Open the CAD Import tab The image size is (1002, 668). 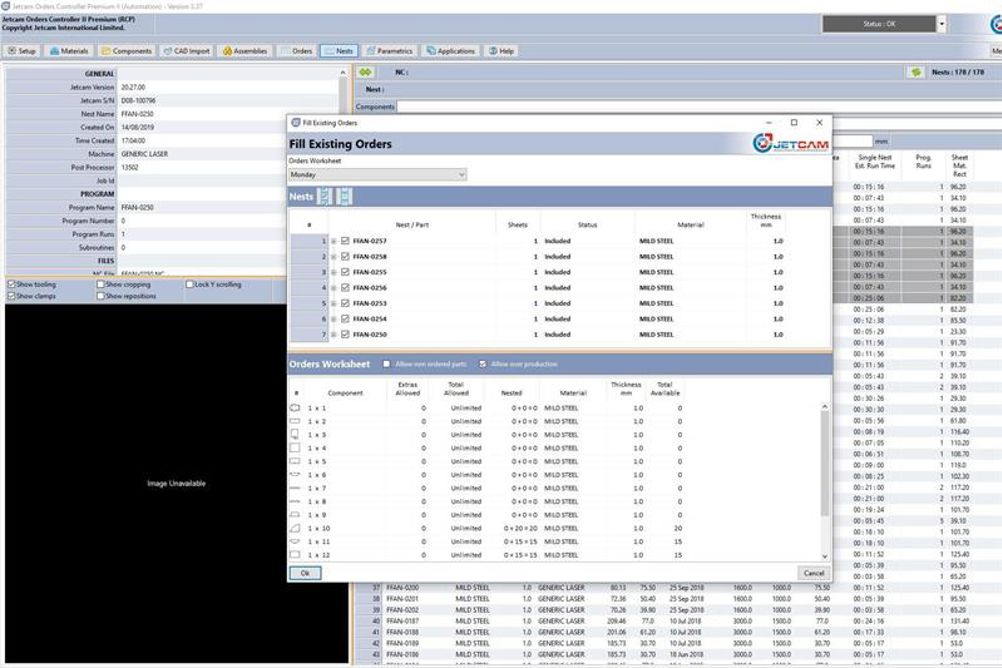click(x=187, y=50)
